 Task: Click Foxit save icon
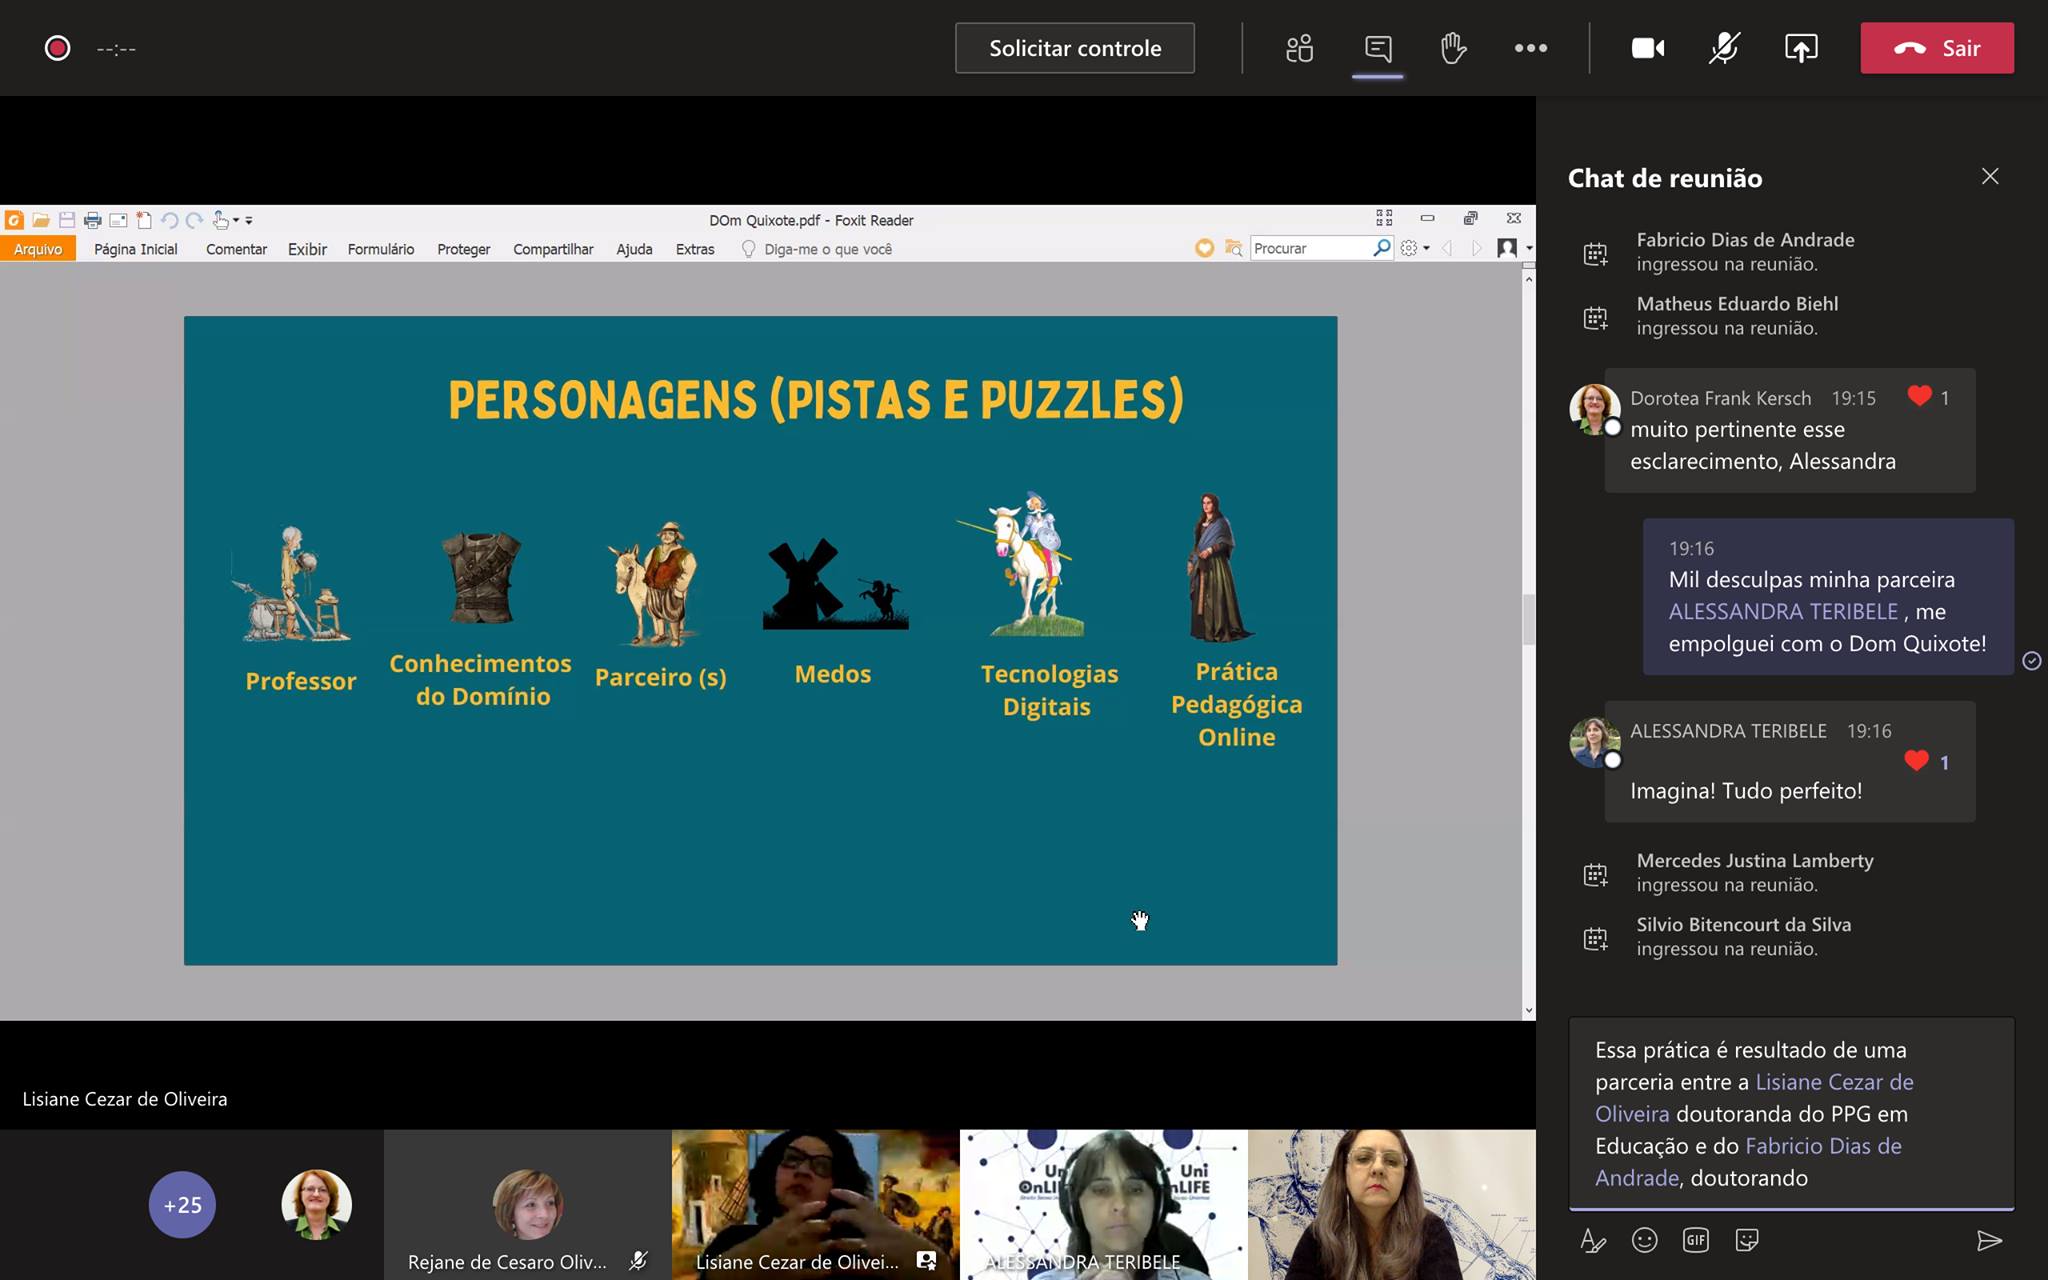coord(67,220)
